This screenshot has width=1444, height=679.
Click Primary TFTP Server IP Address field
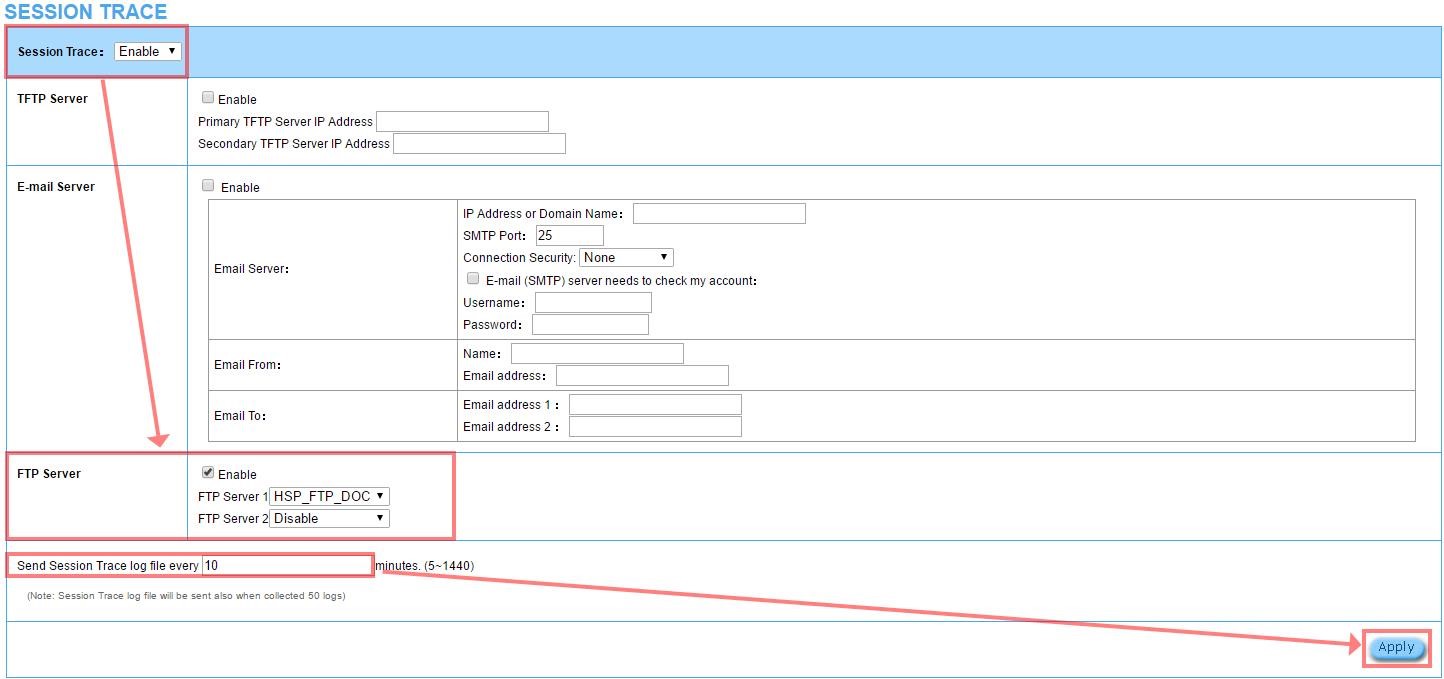tap(462, 122)
